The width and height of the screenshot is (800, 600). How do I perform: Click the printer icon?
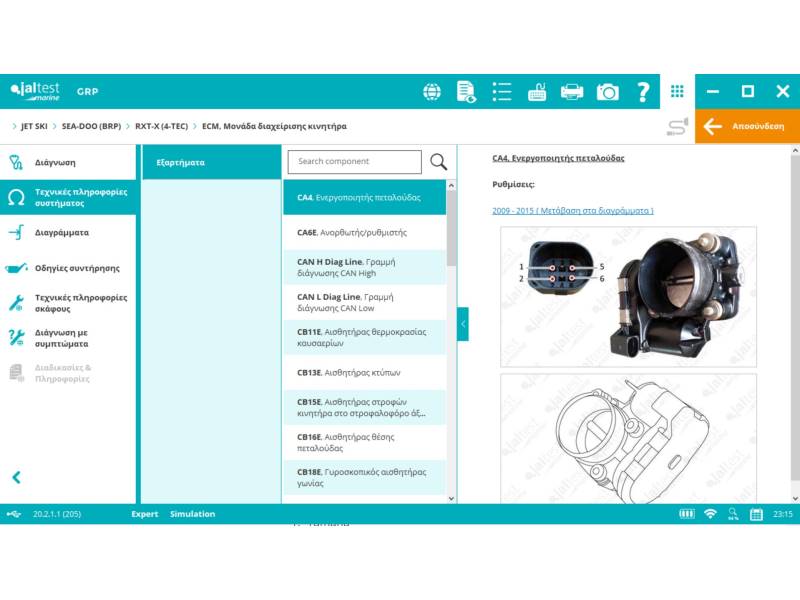tap(572, 92)
